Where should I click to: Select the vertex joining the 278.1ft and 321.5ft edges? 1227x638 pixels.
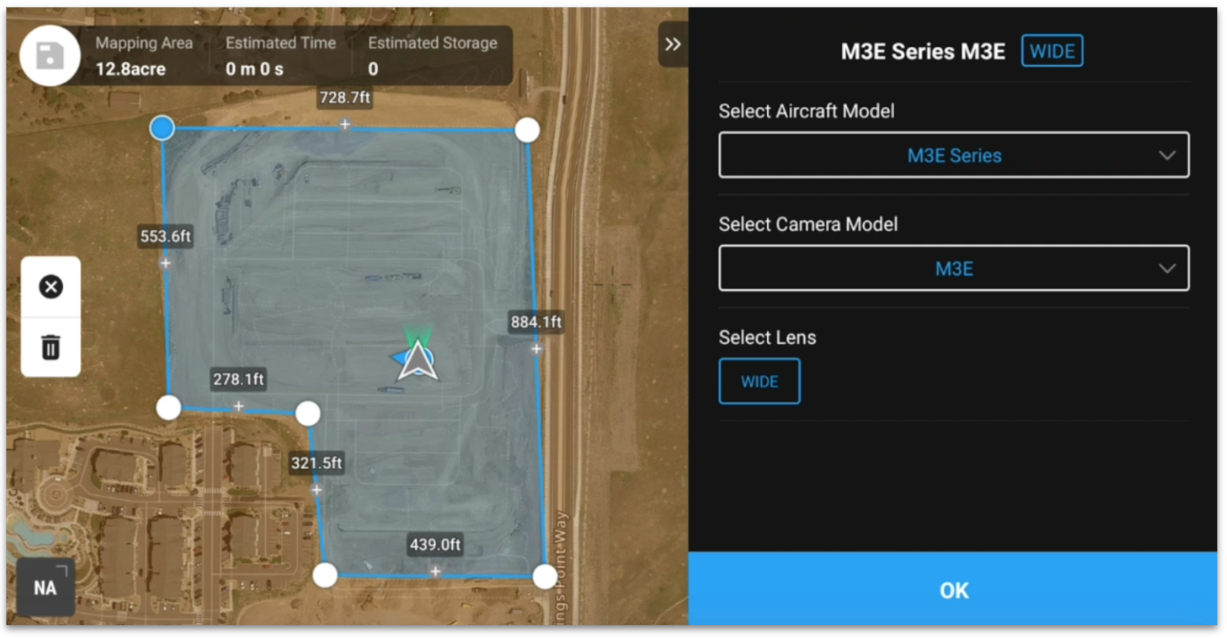pyautogui.click(x=308, y=413)
